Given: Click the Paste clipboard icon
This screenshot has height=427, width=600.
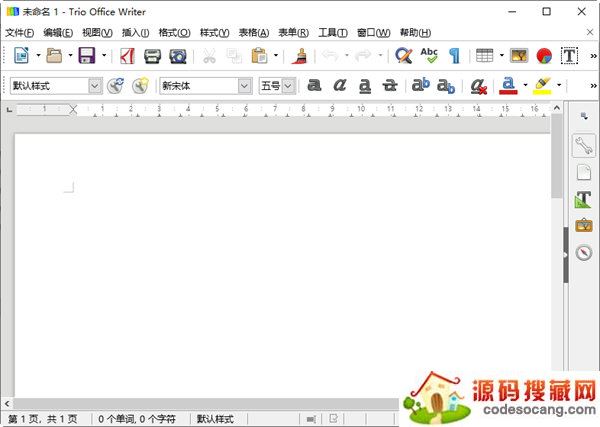Looking at the screenshot, I should point(259,56).
